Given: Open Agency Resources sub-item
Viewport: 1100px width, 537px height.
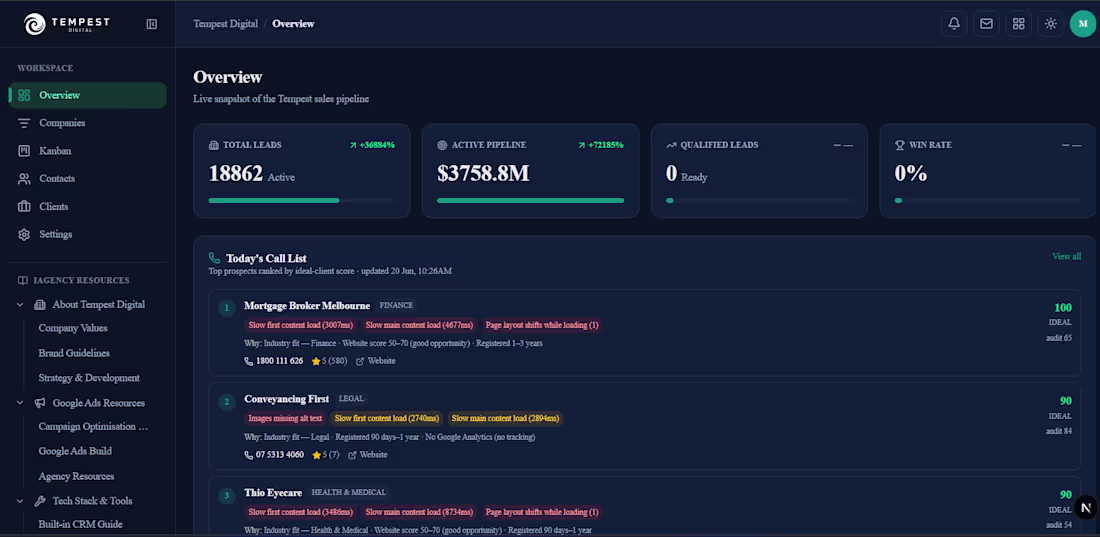Looking at the screenshot, I should pos(76,476).
